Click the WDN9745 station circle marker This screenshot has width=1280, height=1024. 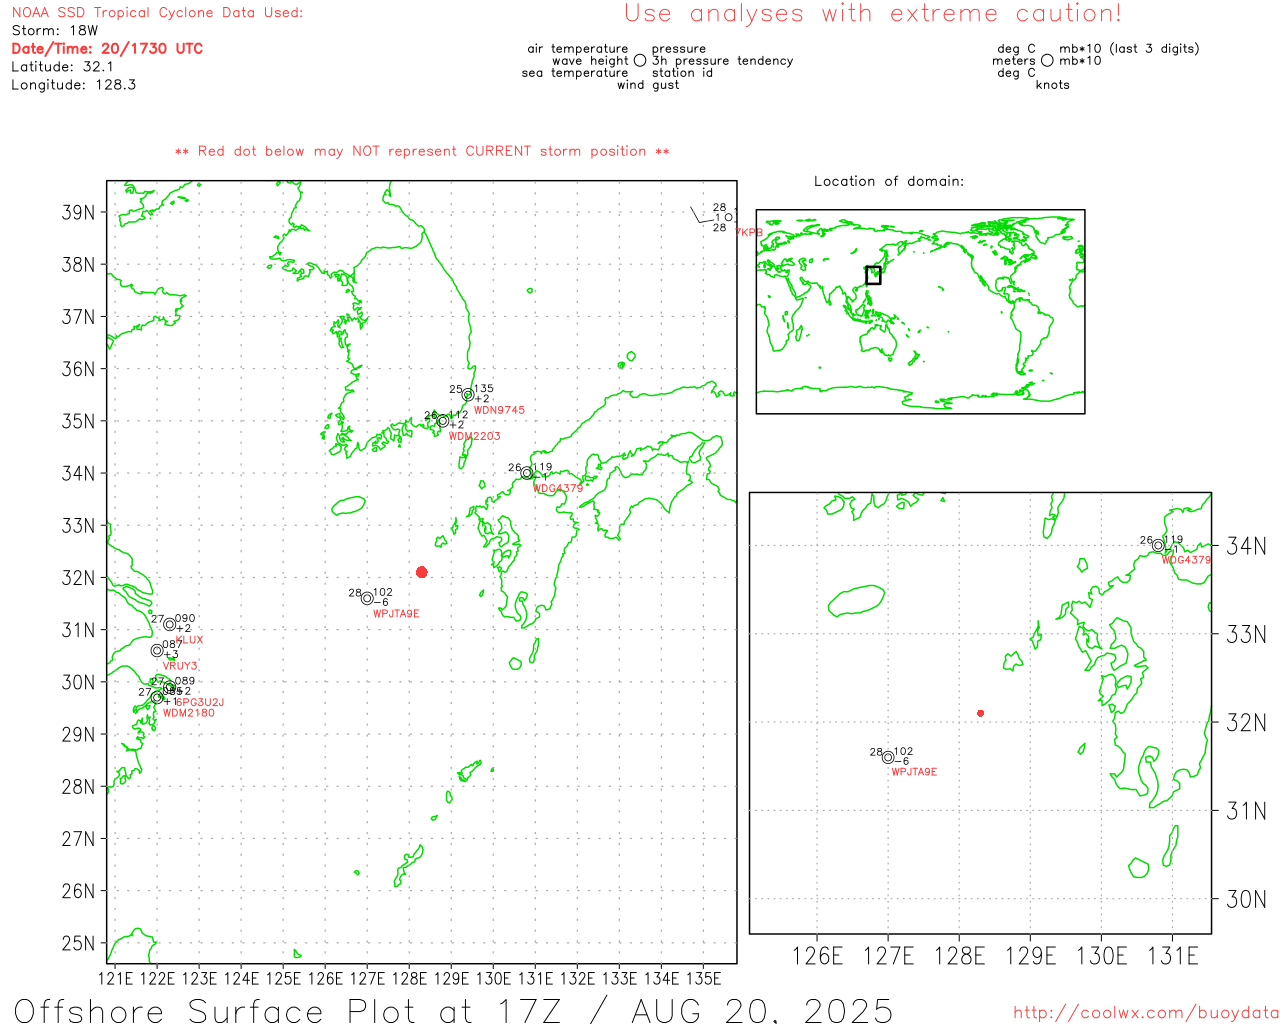click(x=468, y=395)
